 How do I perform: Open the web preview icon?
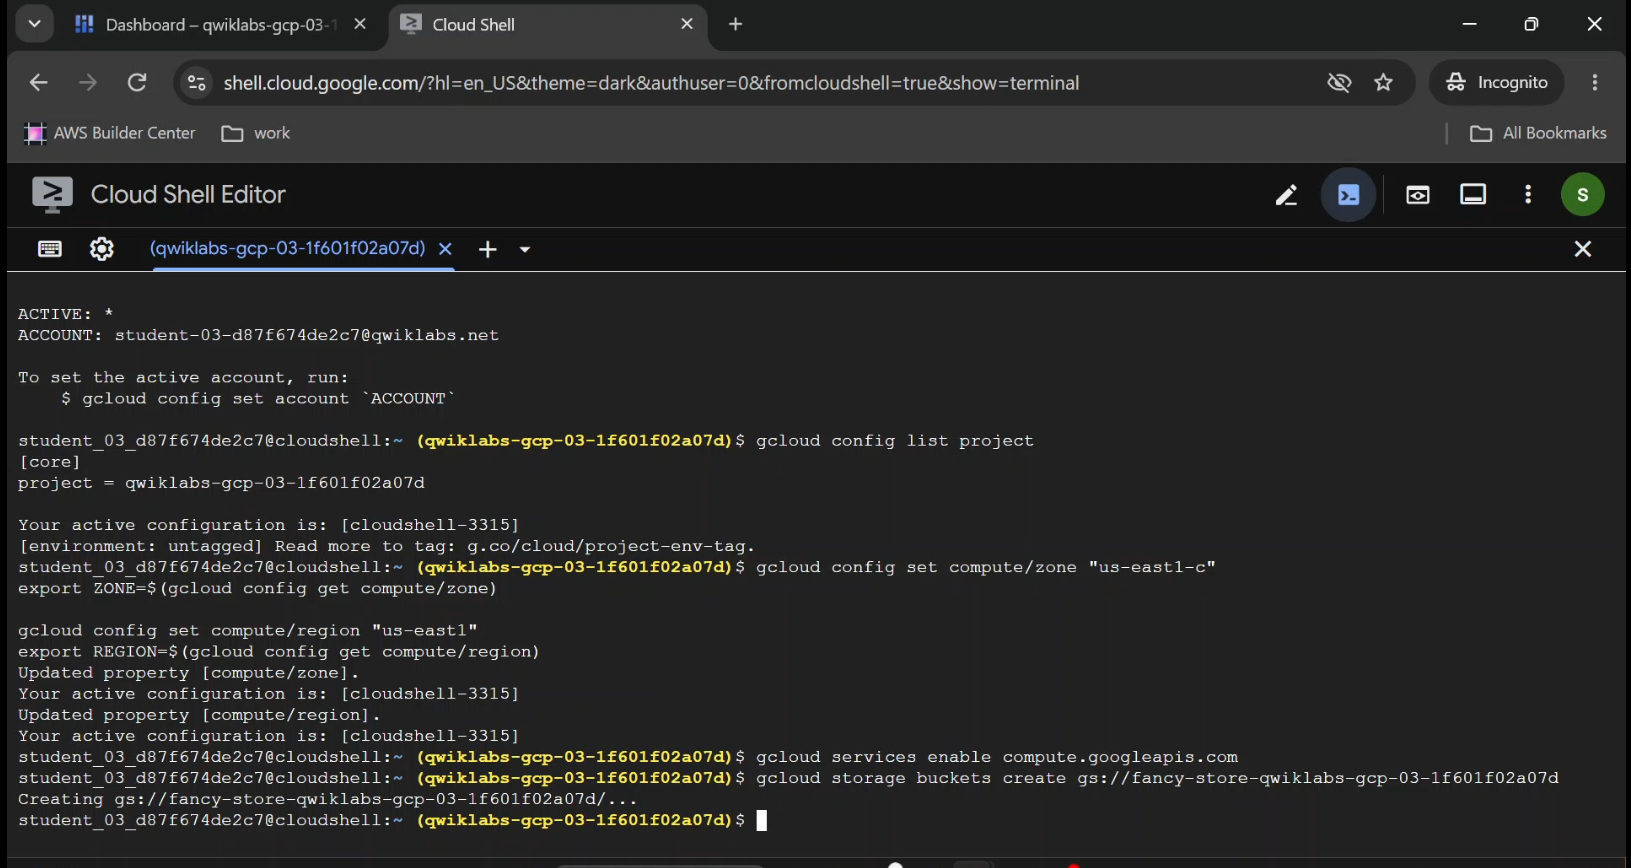[1418, 195]
